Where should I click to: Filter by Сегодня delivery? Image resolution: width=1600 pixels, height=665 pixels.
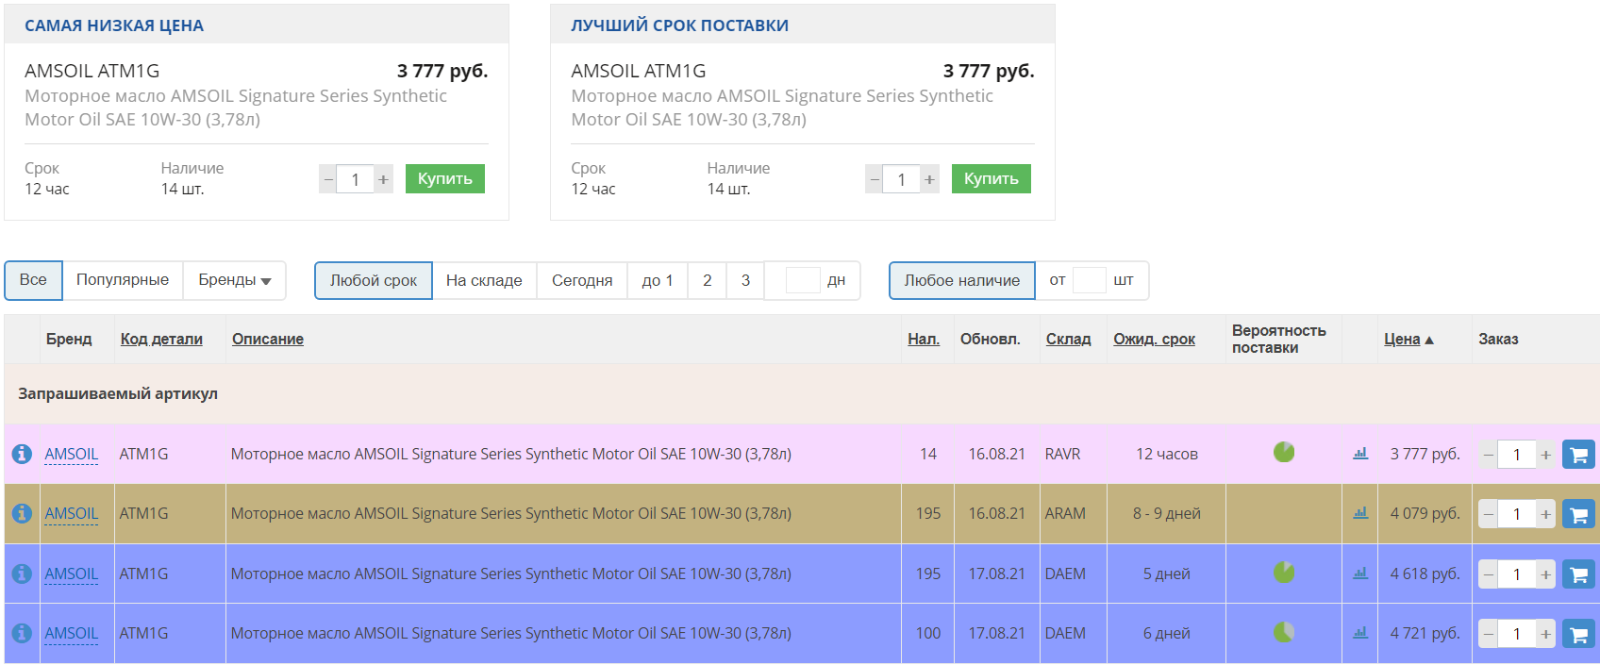tap(582, 281)
